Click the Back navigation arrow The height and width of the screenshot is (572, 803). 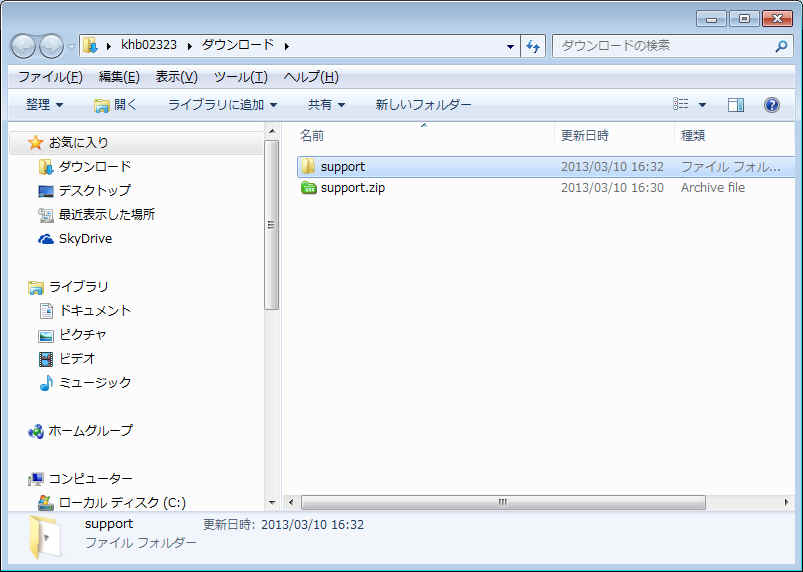click(x=23, y=47)
